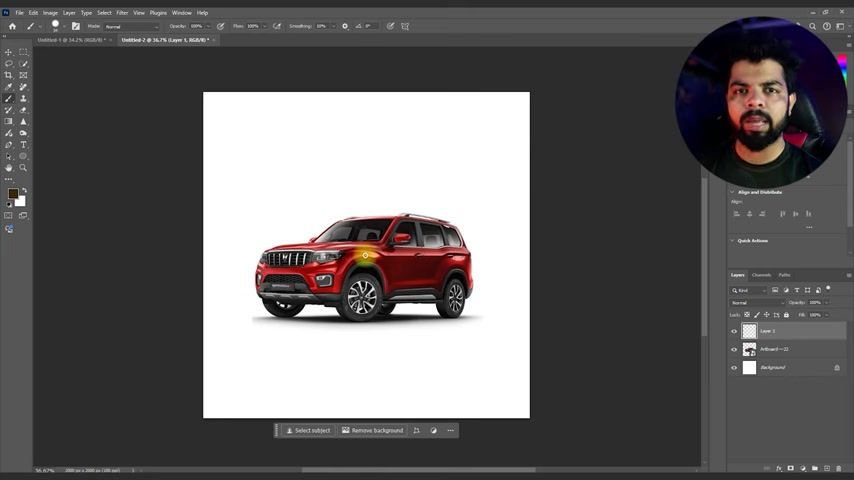Hide the Background layer eye
Viewport: 854px width, 480px height.
click(734, 368)
